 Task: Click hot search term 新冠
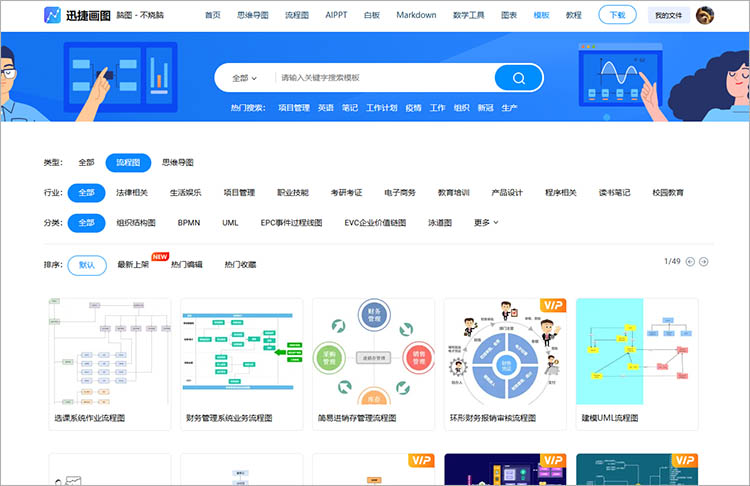[x=485, y=108]
